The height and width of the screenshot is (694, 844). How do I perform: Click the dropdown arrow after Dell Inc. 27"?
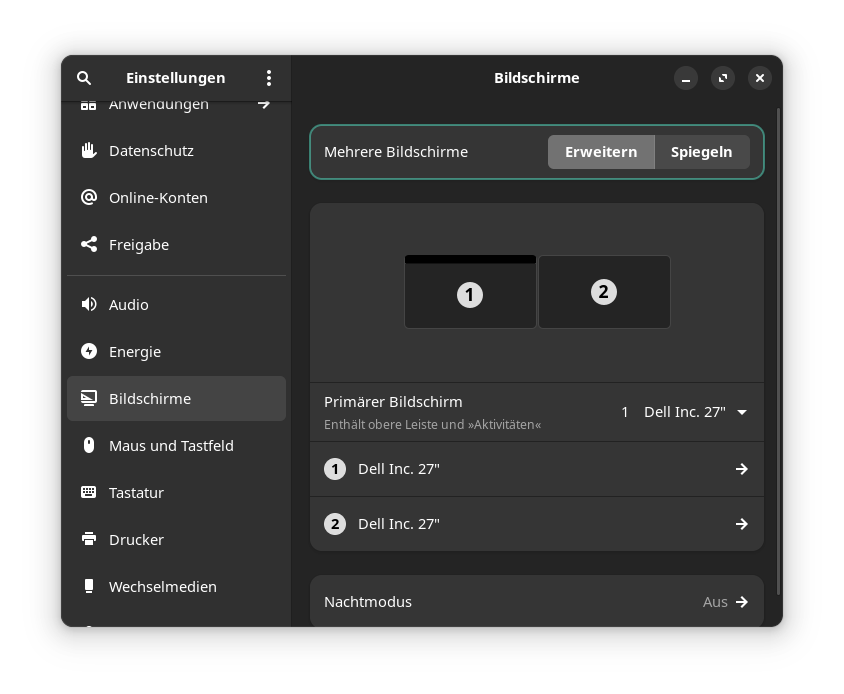742,412
